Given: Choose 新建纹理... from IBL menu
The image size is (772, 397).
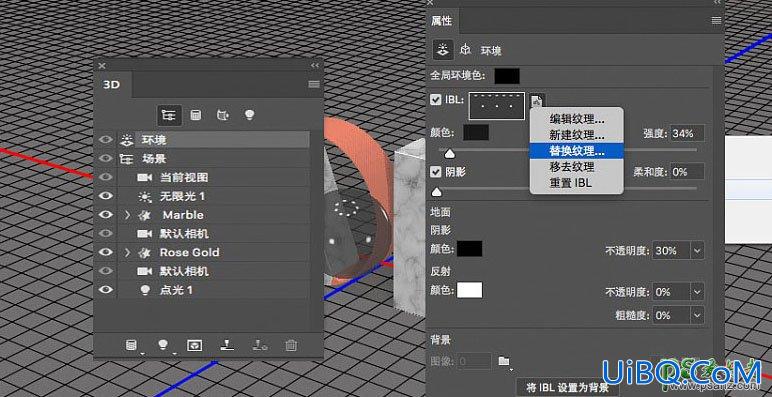Looking at the screenshot, I should click(x=577, y=135).
